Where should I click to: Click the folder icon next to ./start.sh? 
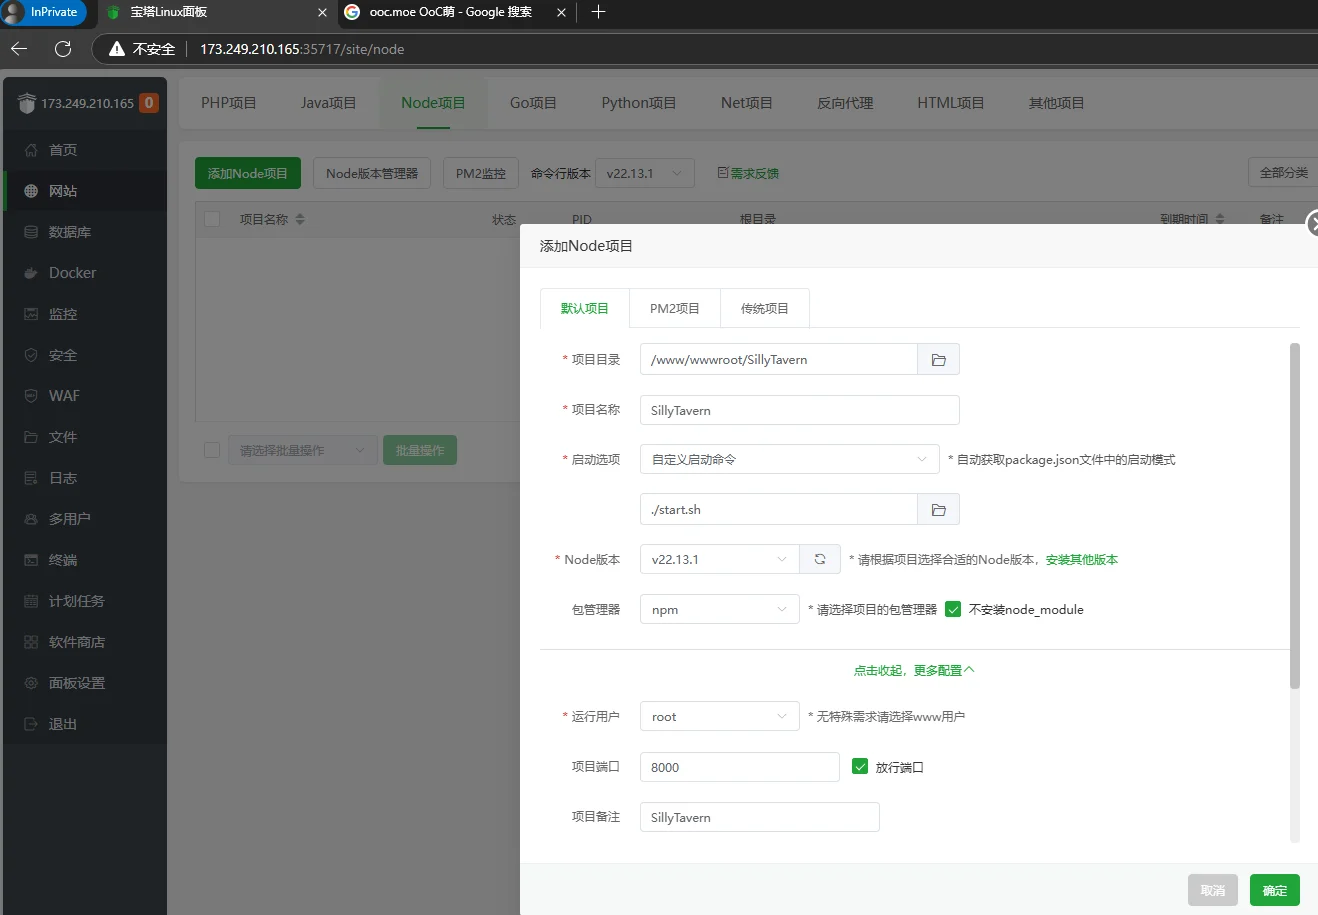938,510
